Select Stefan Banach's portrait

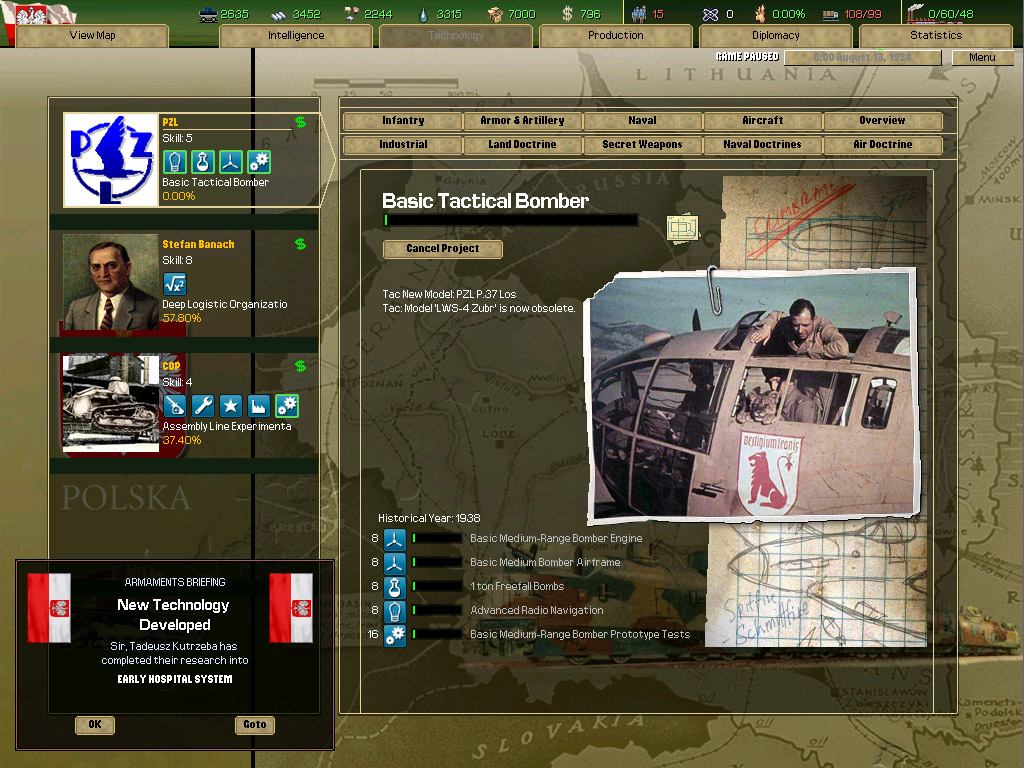click(111, 281)
